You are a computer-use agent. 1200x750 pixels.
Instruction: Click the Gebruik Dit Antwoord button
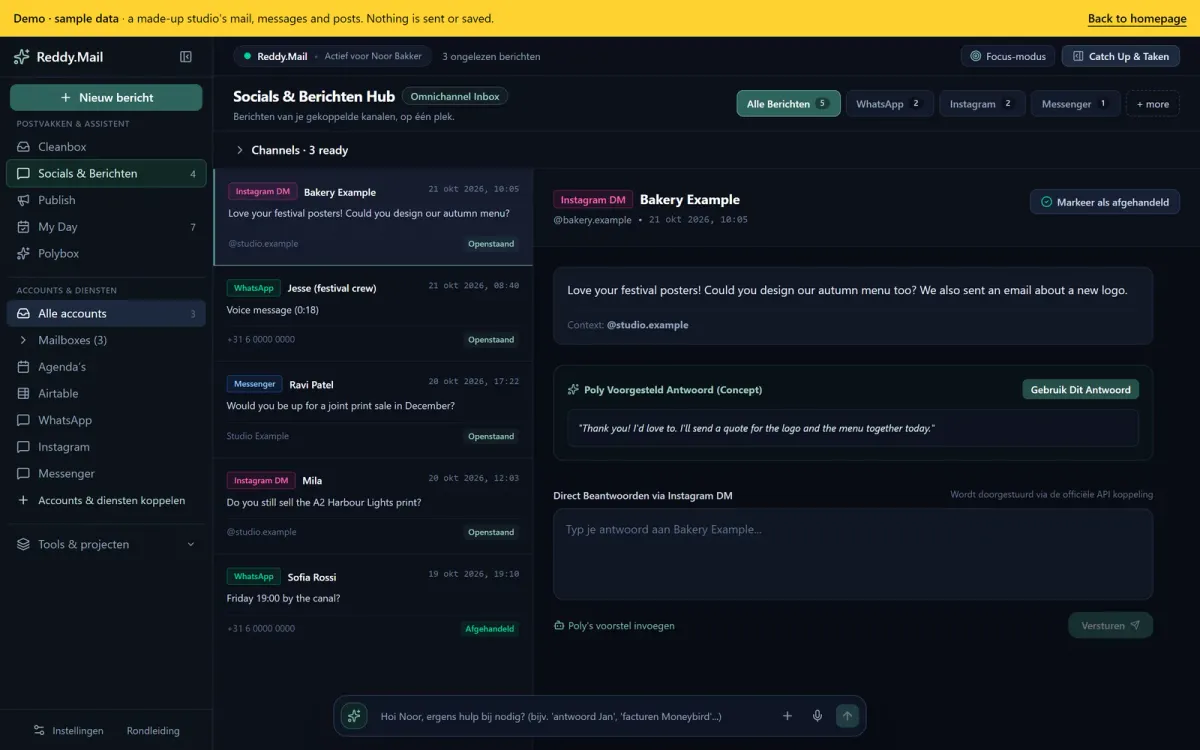coord(1081,390)
